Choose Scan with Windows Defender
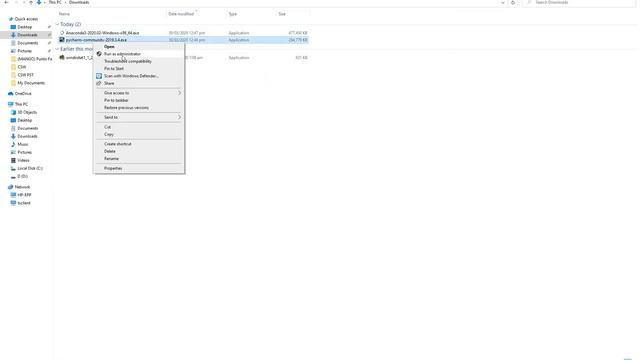This screenshot has height=360, width=640. tap(131, 76)
